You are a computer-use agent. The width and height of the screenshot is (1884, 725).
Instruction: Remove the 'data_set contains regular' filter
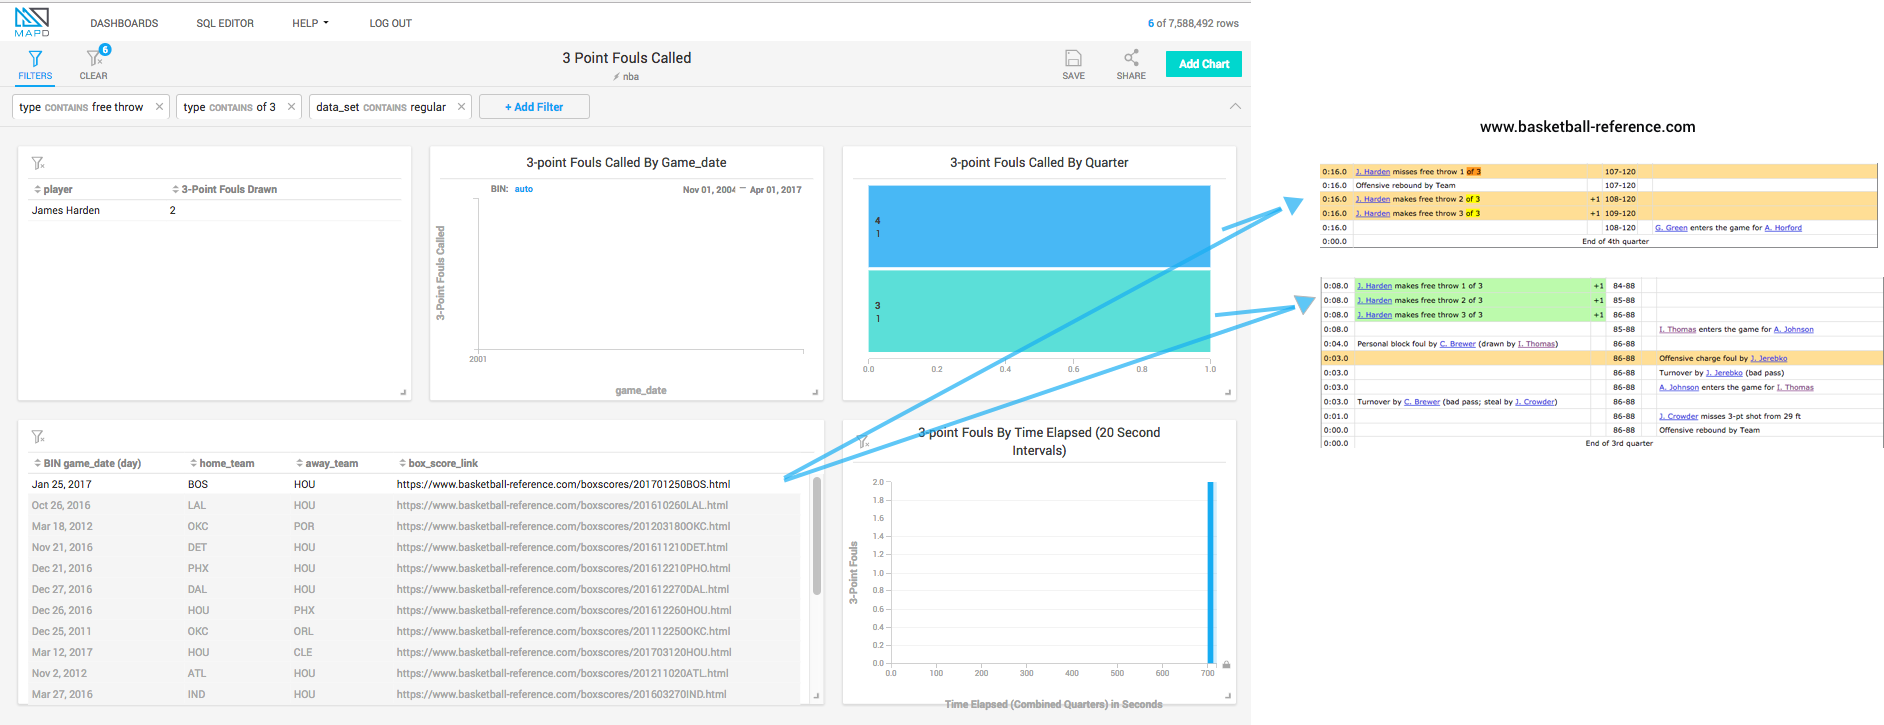[461, 107]
